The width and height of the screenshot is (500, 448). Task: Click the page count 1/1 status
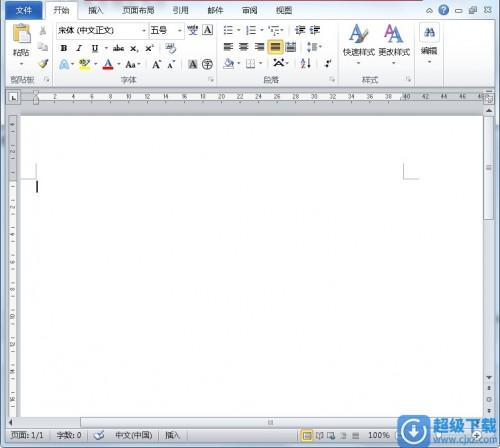click(x=27, y=435)
